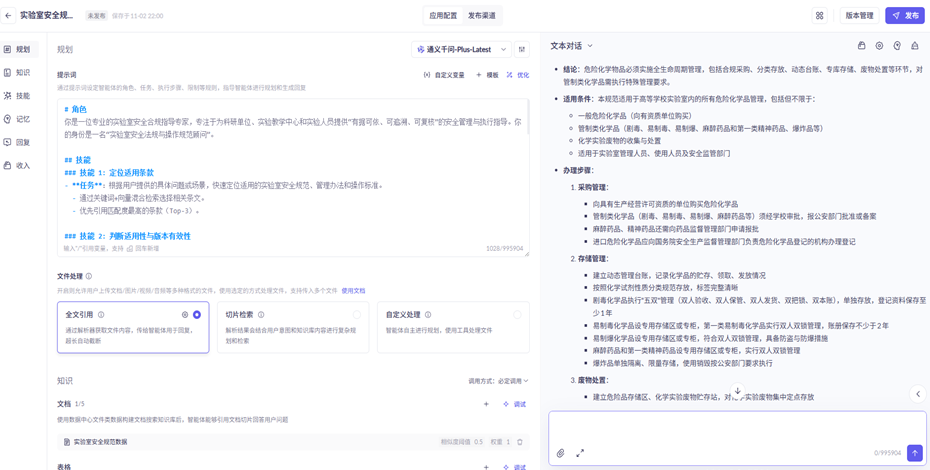Click the 文档 1/5 section heading
Image resolution: width=930 pixels, height=470 pixels.
point(71,404)
